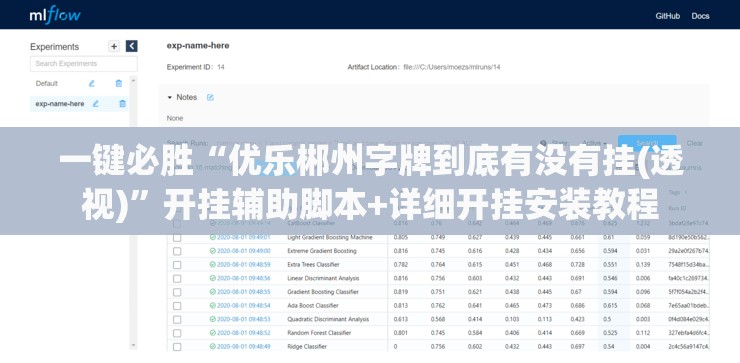740x363 pixels.
Task: Click value 0.728 in Extra Trees row
Action: 577,265
